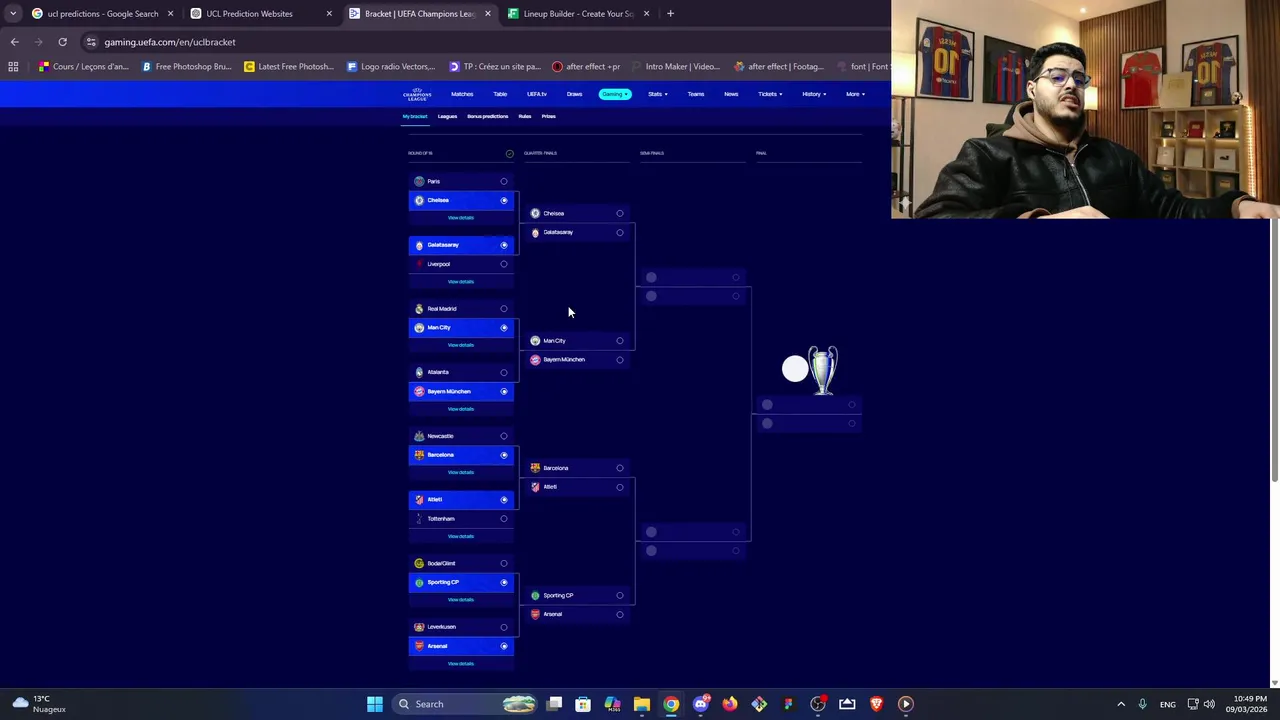Click the Windows taskbar Search box
The width and height of the screenshot is (1280, 720).
(x=465, y=704)
